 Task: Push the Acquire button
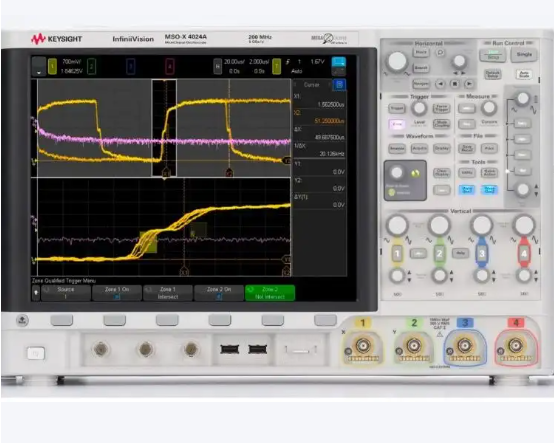419,148
